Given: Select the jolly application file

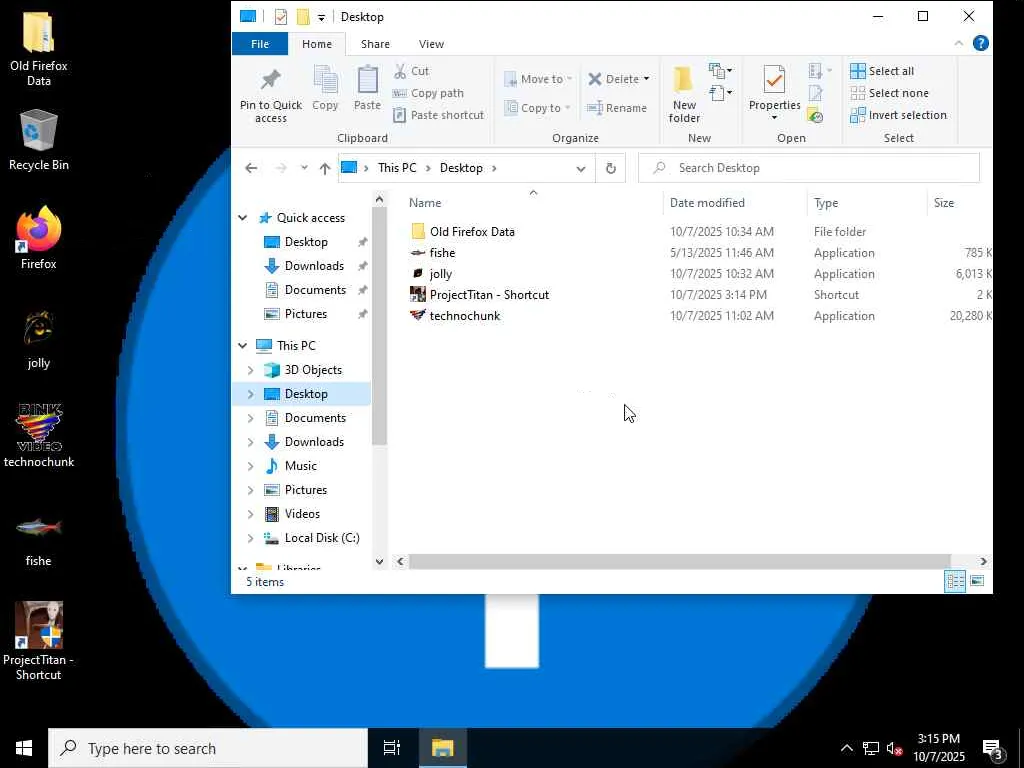Looking at the screenshot, I should [697, 274].
